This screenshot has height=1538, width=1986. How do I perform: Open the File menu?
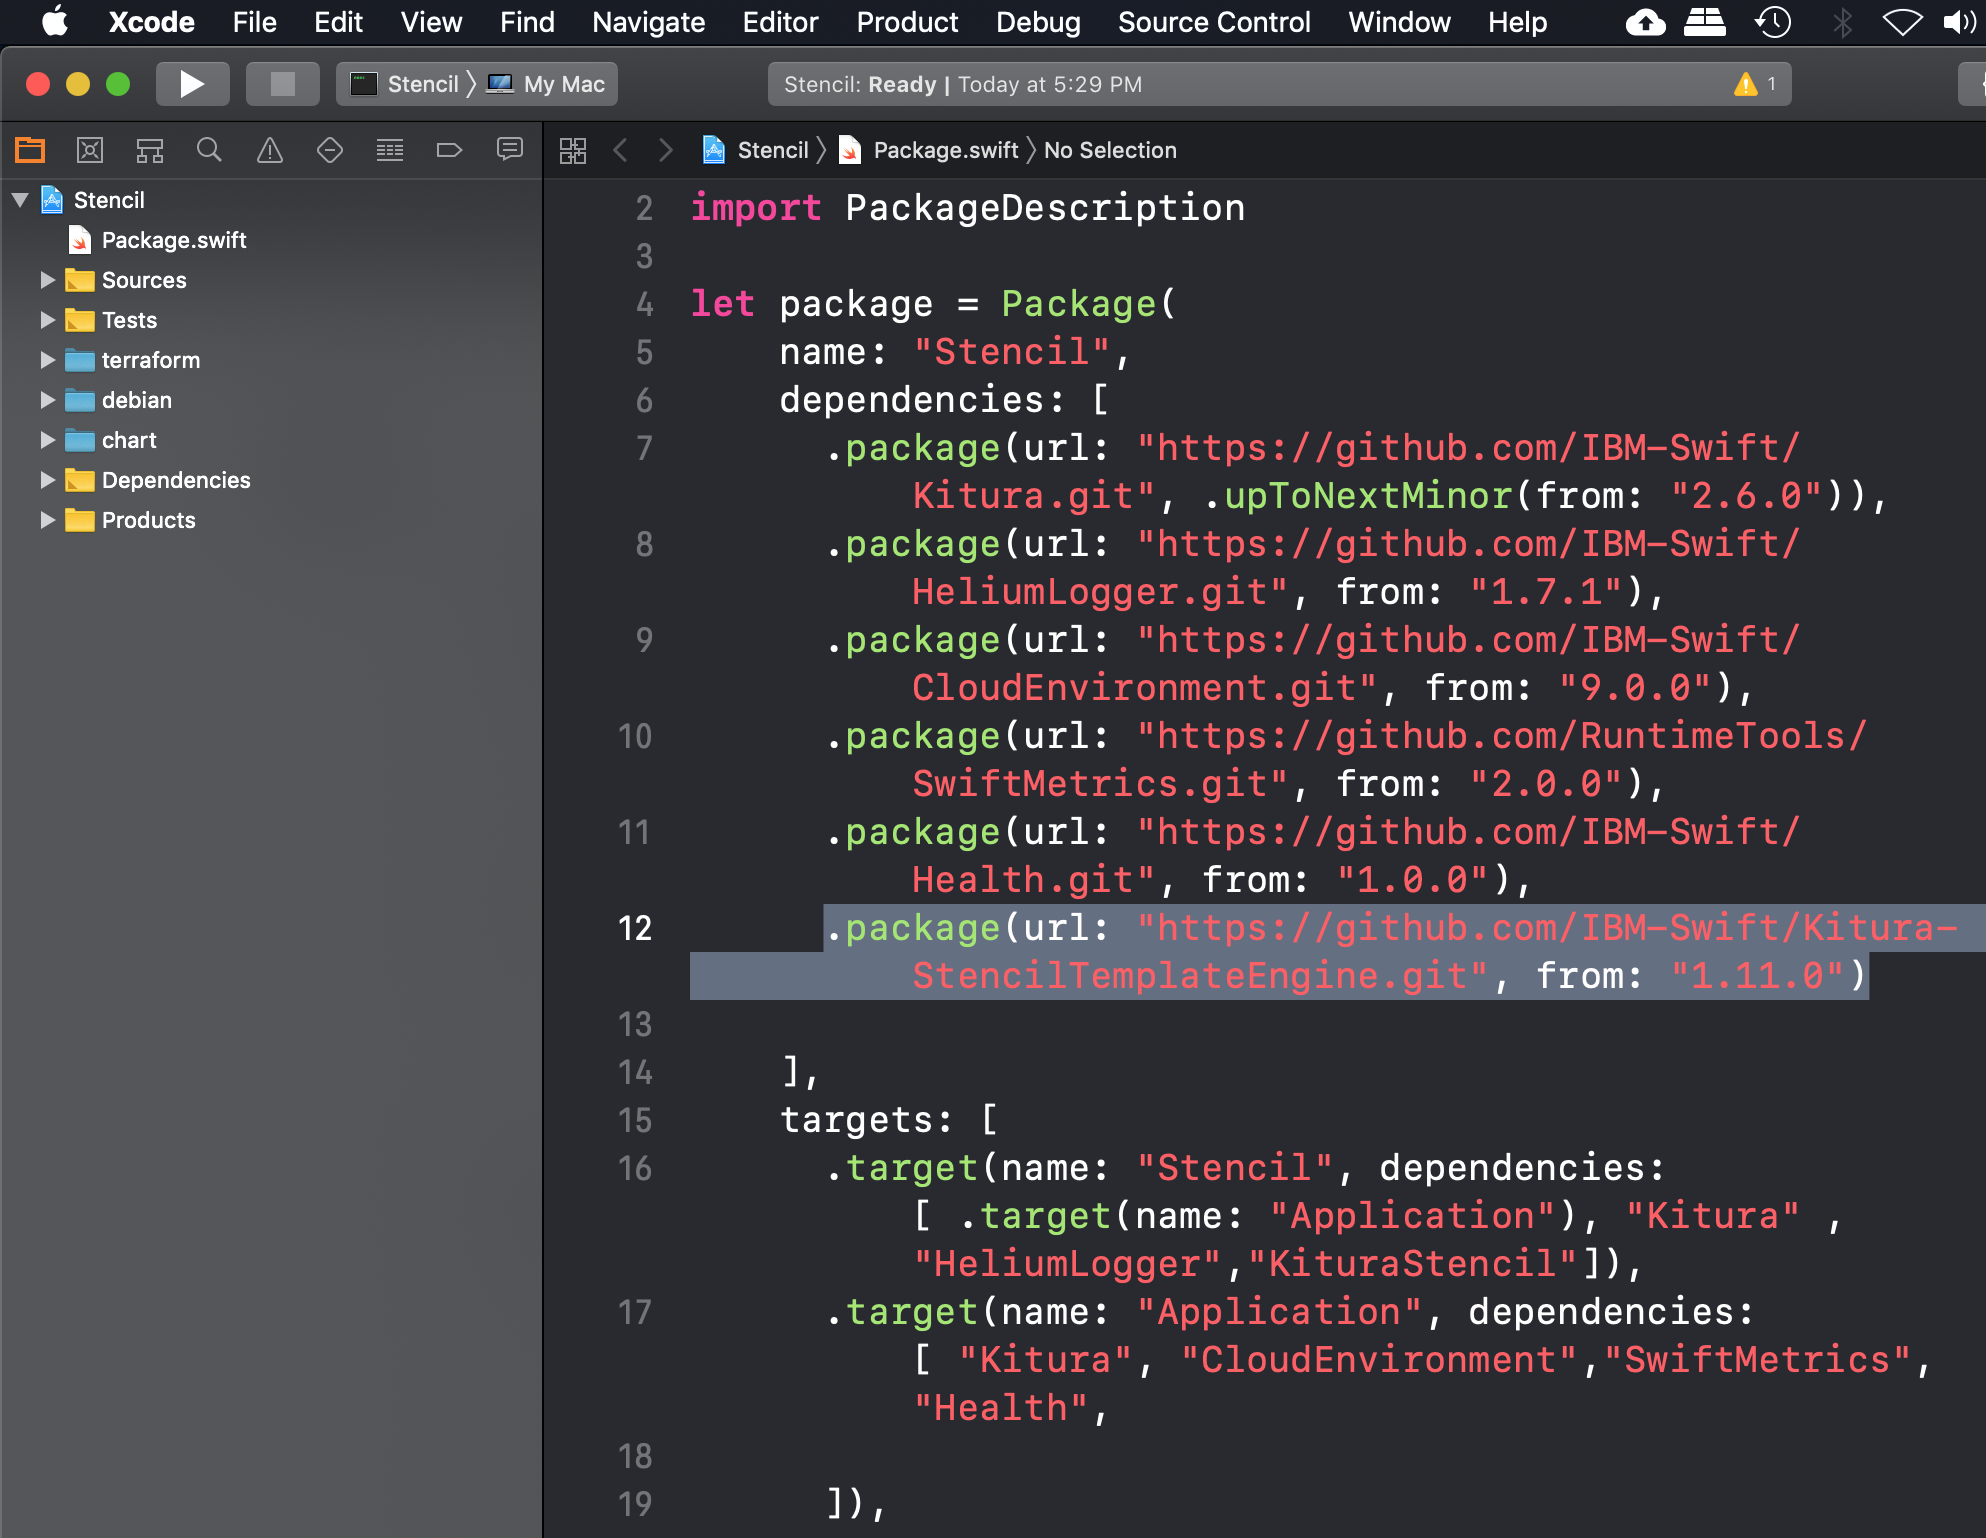coord(254,22)
